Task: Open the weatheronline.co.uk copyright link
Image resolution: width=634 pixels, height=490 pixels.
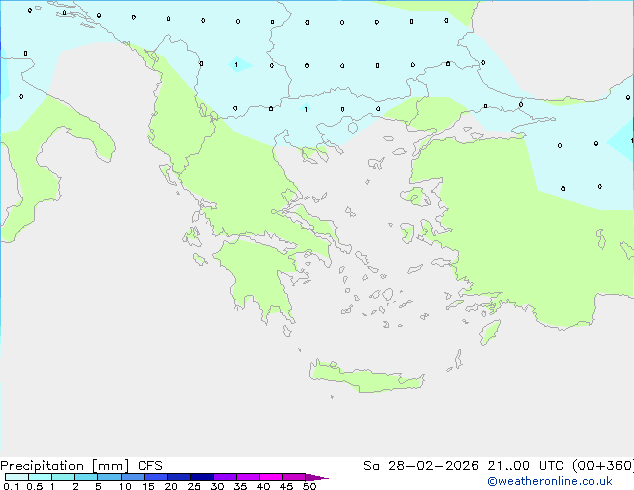Action: (x=550, y=481)
